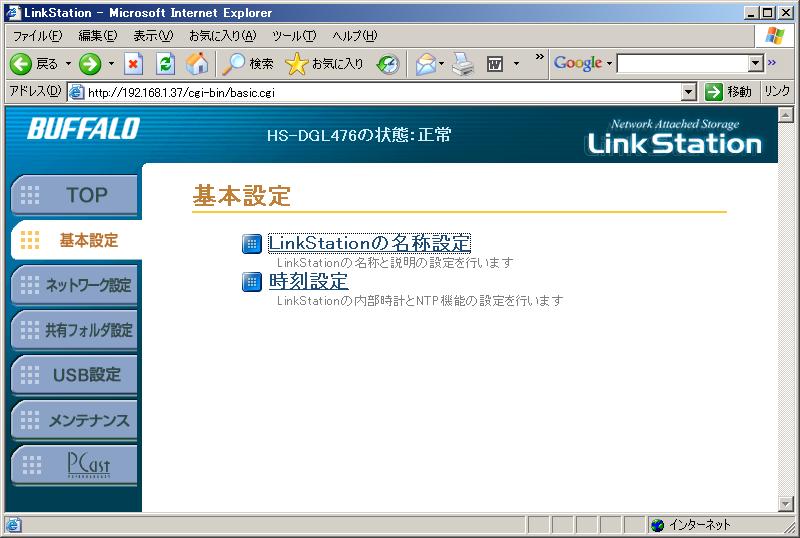Go to the home page via the house icon

coord(197,64)
